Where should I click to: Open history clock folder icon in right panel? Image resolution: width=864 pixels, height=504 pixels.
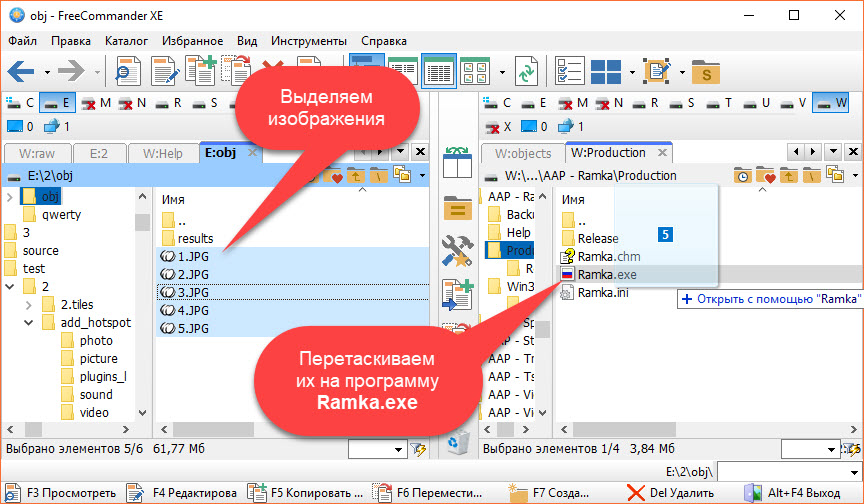point(743,176)
